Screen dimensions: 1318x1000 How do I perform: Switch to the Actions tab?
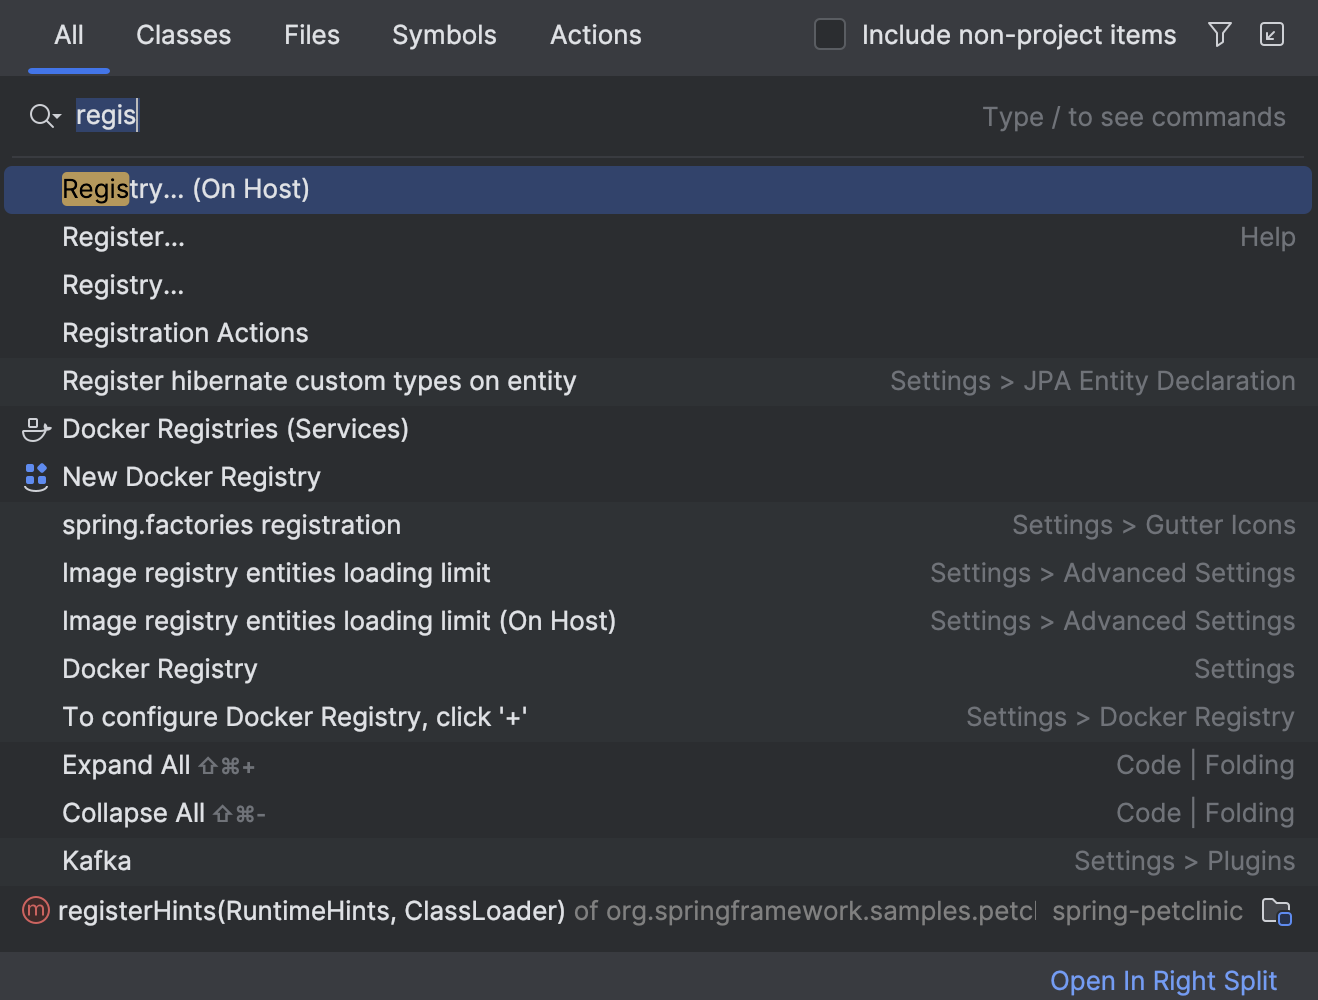(595, 35)
